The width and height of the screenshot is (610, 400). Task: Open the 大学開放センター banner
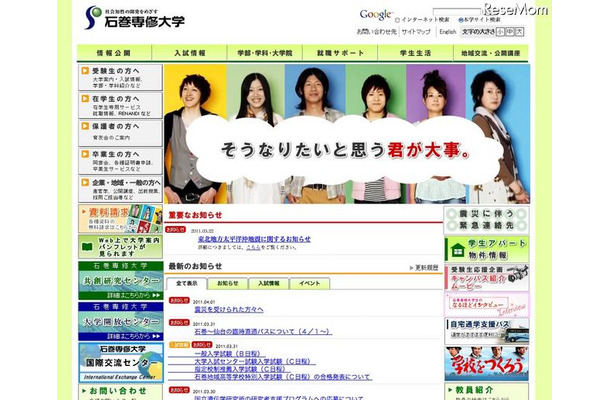pyautogui.click(x=121, y=321)
